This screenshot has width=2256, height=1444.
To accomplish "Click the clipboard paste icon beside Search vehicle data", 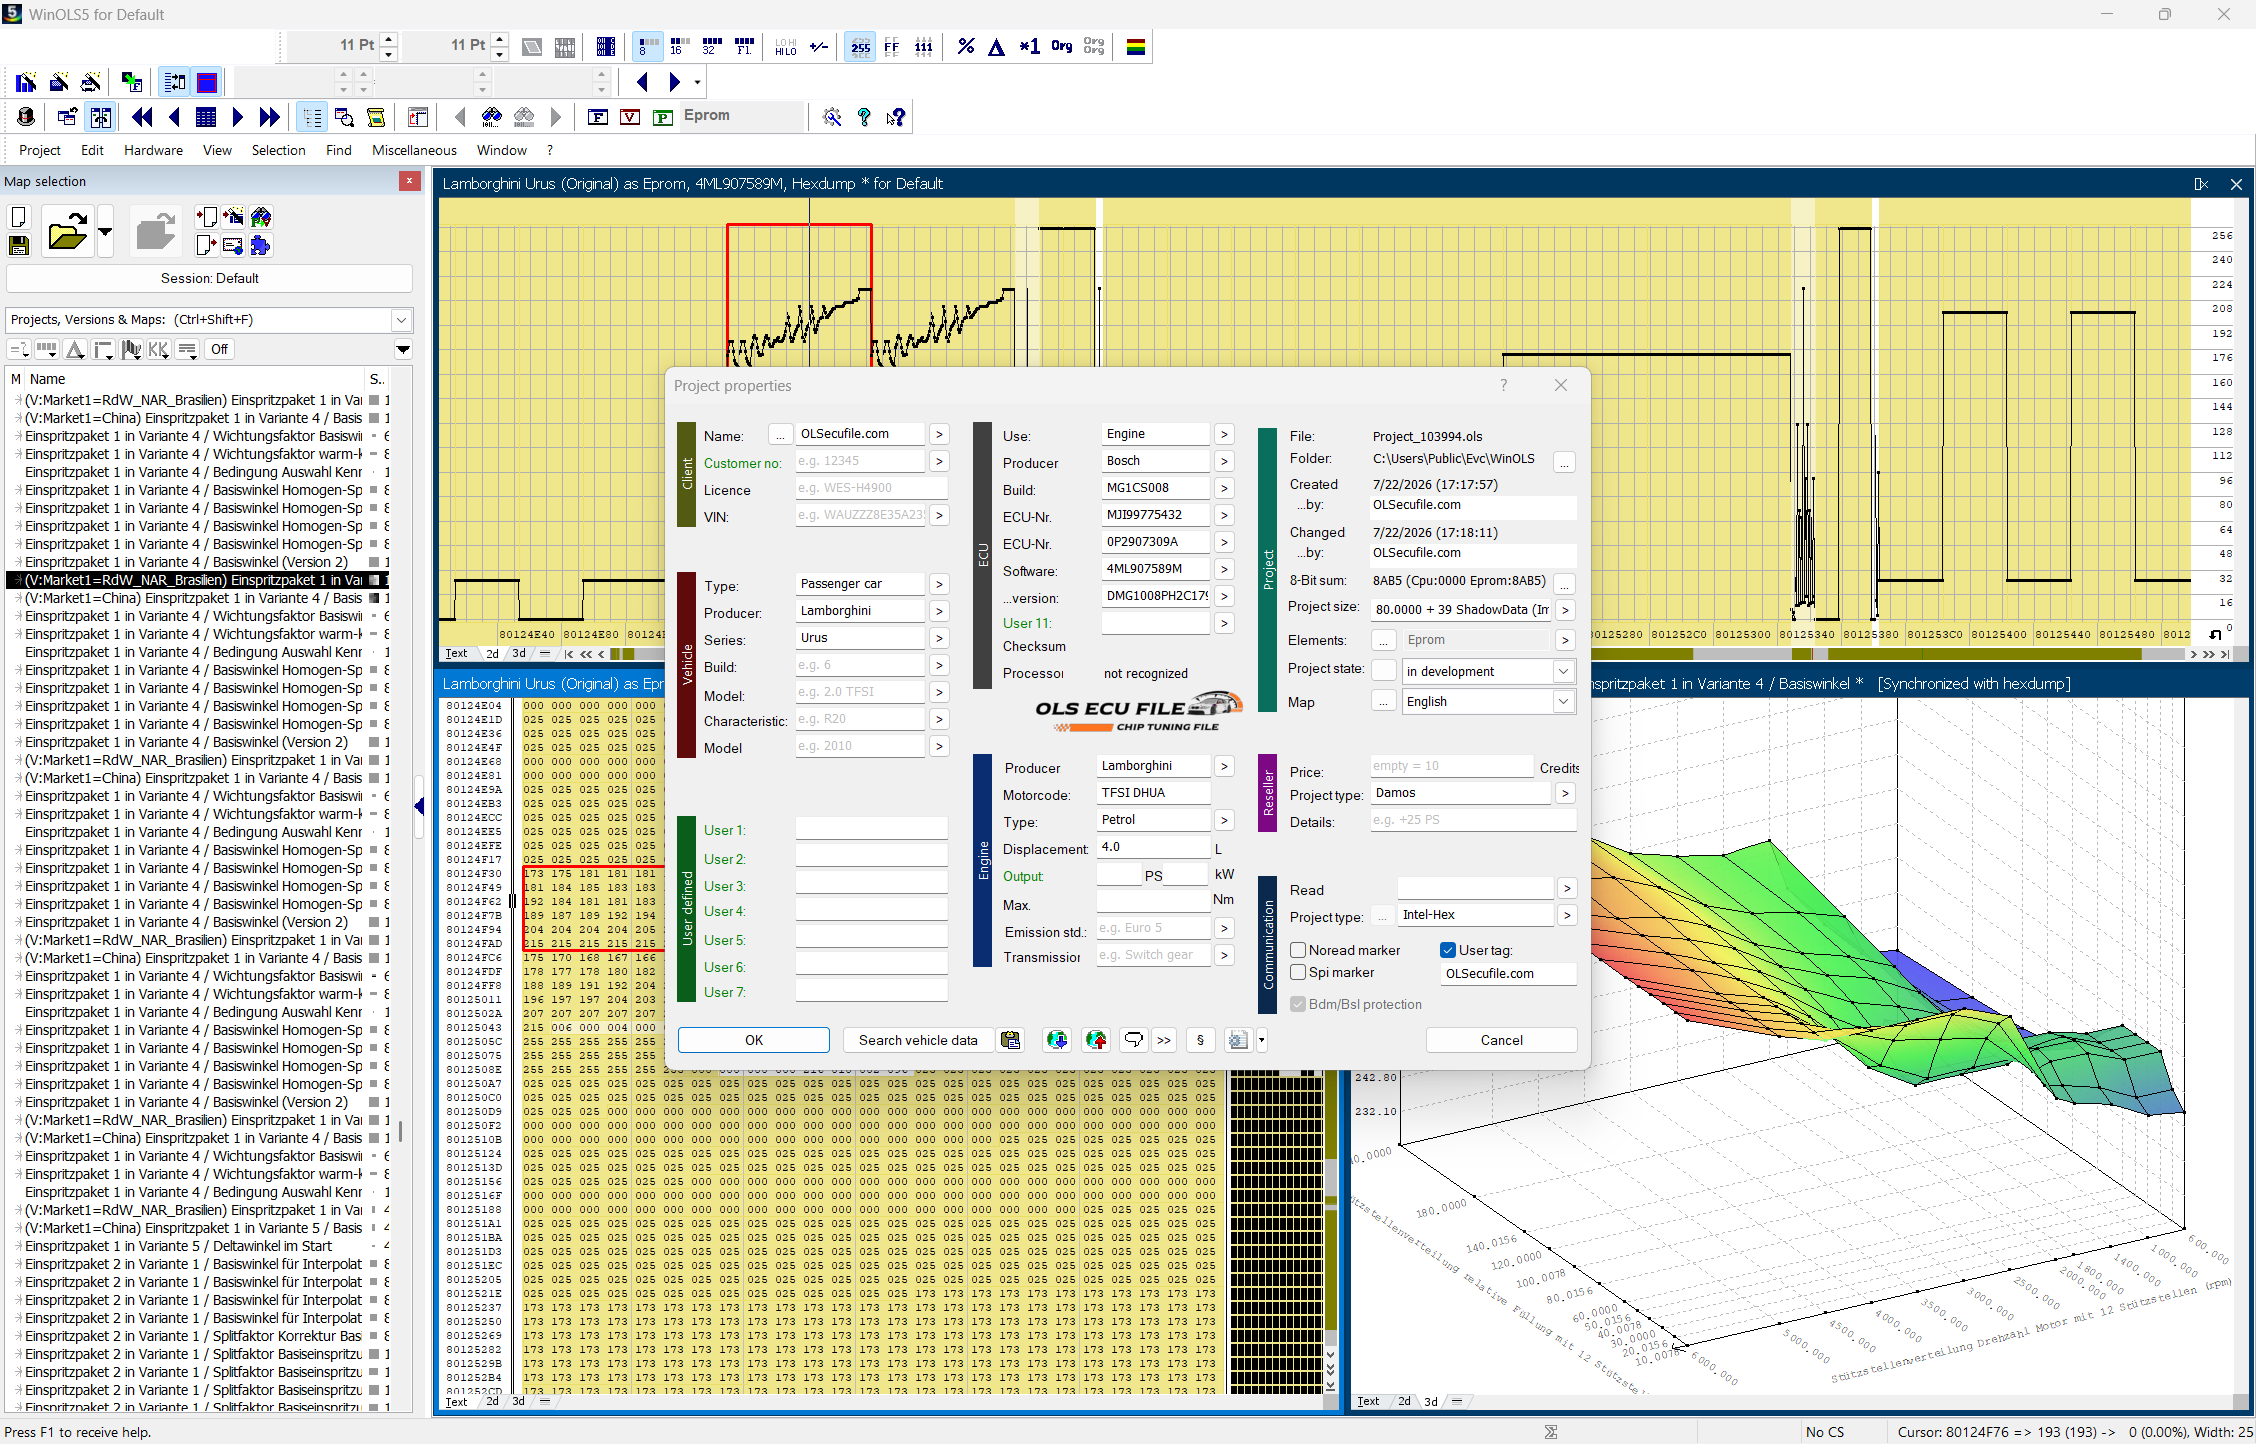I will coord(1011,1040).
